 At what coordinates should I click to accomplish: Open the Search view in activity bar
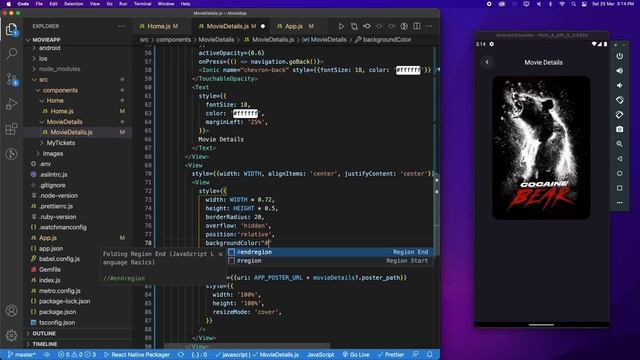[11, 53]
